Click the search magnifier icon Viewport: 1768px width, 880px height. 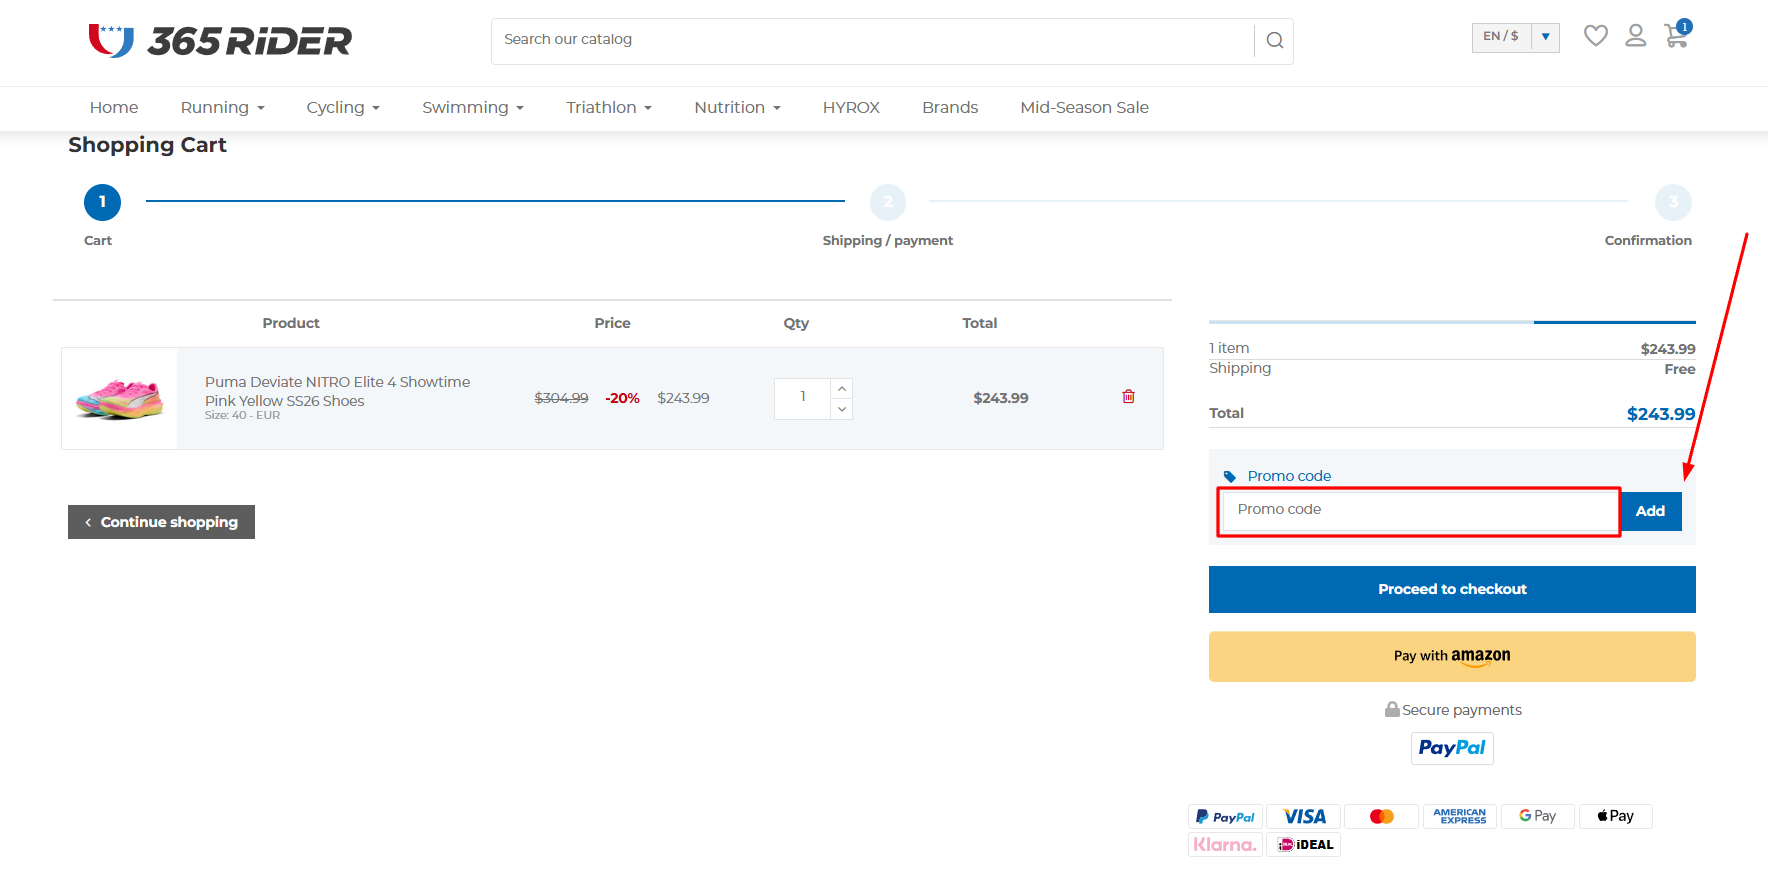(x=1274, y=40)
